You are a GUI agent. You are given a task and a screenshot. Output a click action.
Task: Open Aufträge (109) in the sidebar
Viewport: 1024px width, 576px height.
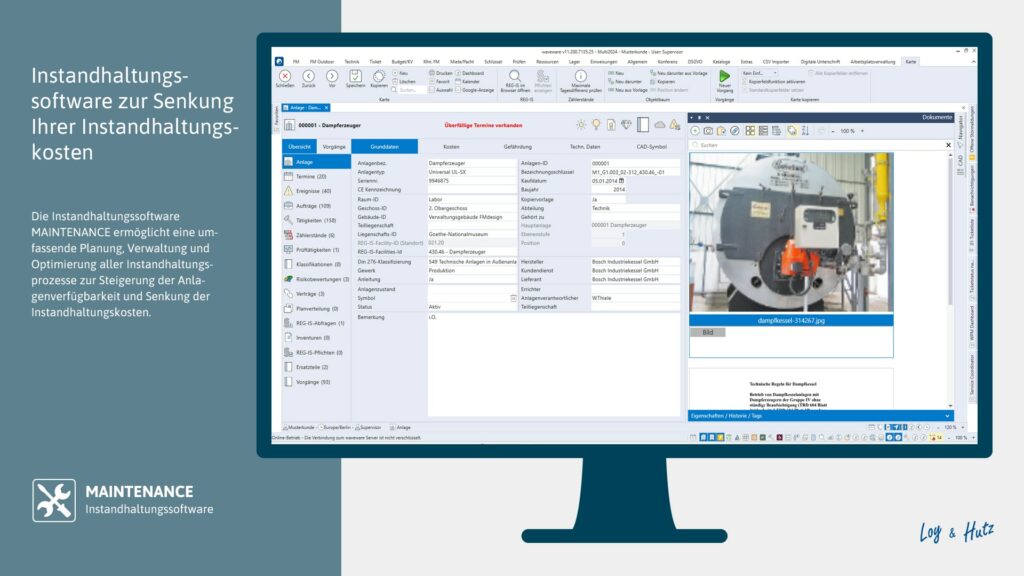[x=312, y=206]
